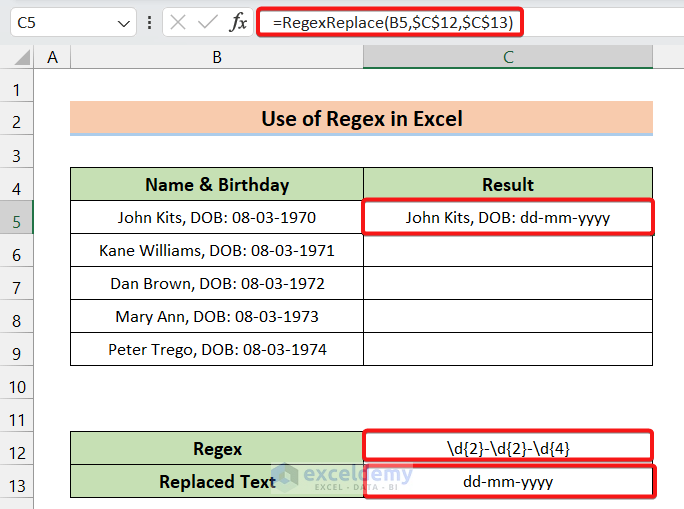The image size is (684, 509).
Task: Click the Name Box showing C5
Action: pyautogui.click(x=60, y=23)
